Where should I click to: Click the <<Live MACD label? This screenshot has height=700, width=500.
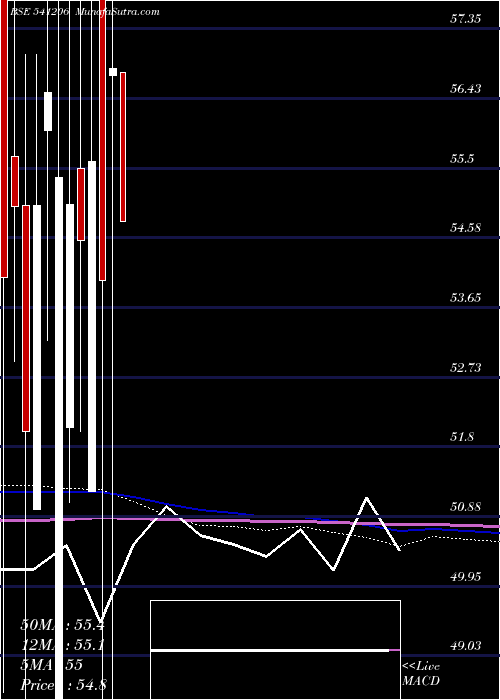point(421,674)
